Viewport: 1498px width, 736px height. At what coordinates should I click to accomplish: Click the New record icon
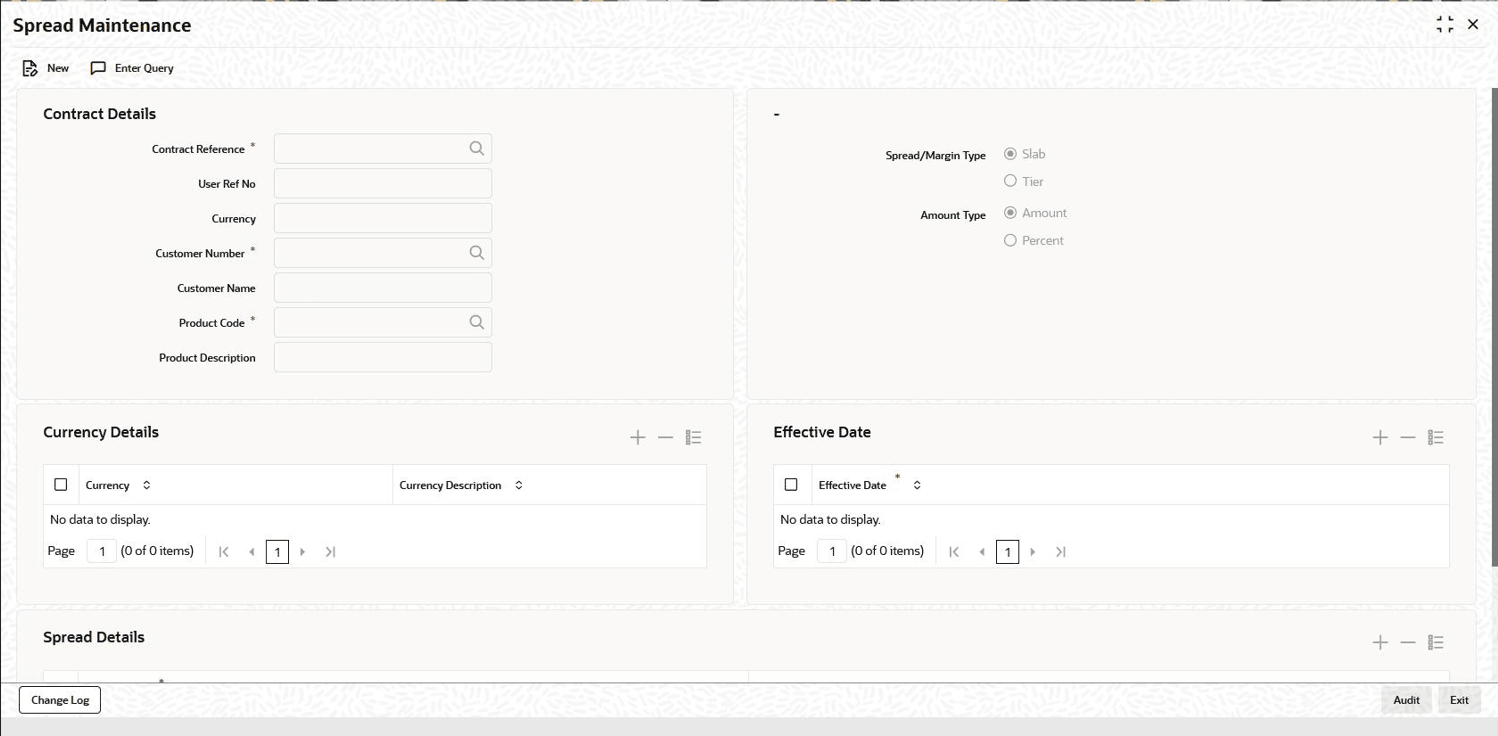[30, 68]
